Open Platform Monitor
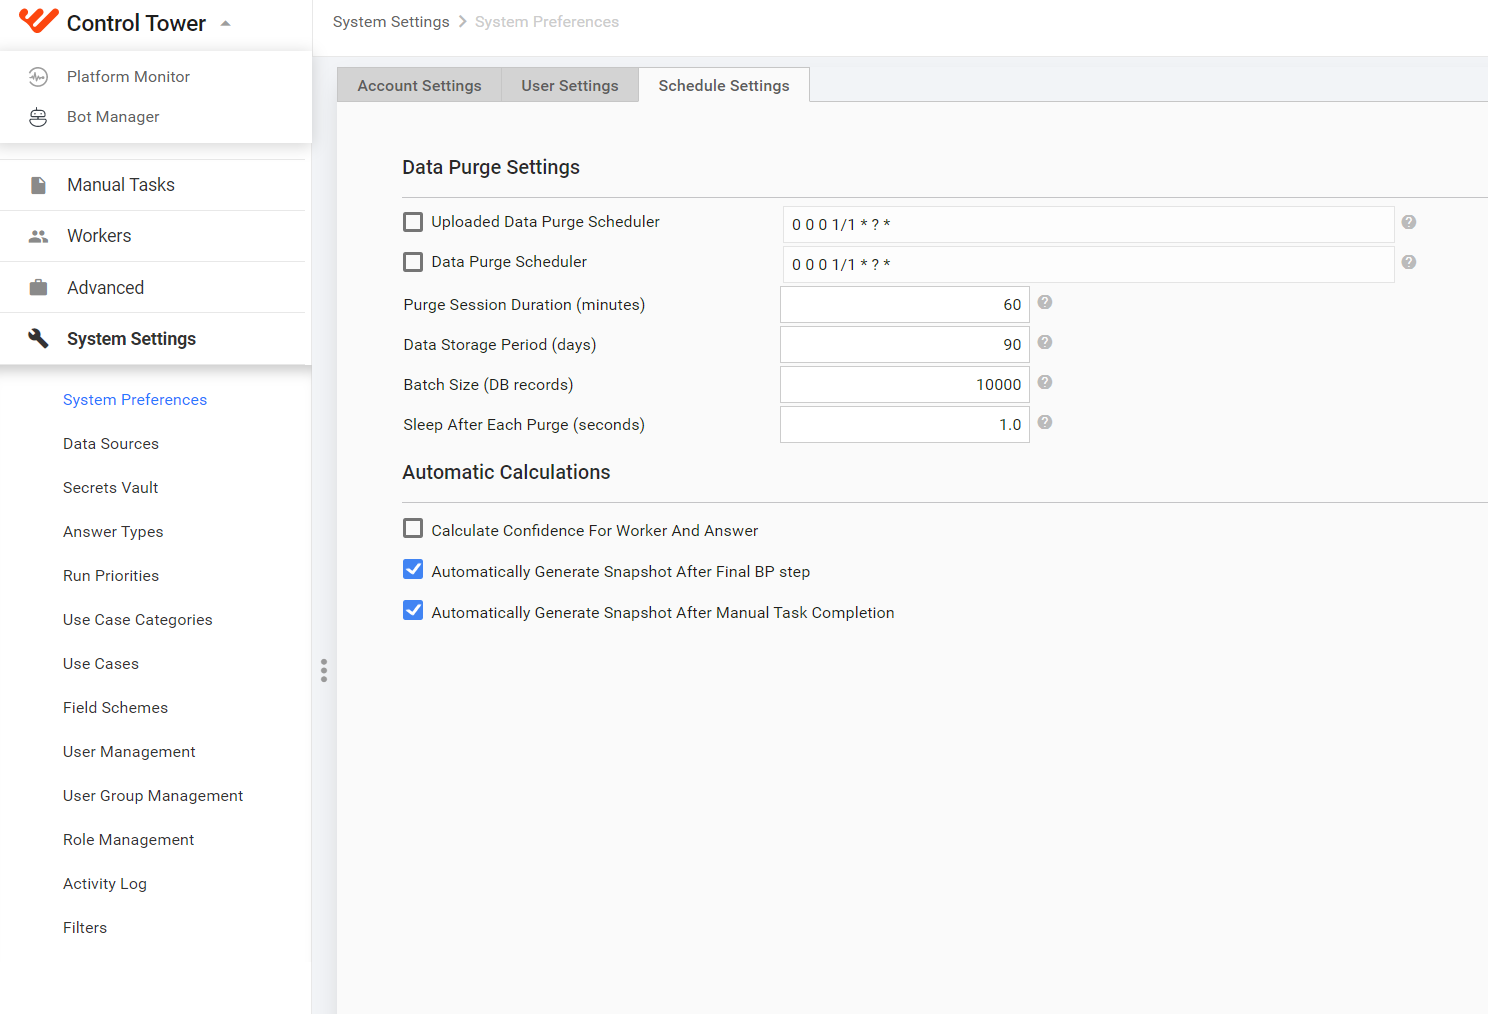 pyautogui.click(x=128, y=77)
